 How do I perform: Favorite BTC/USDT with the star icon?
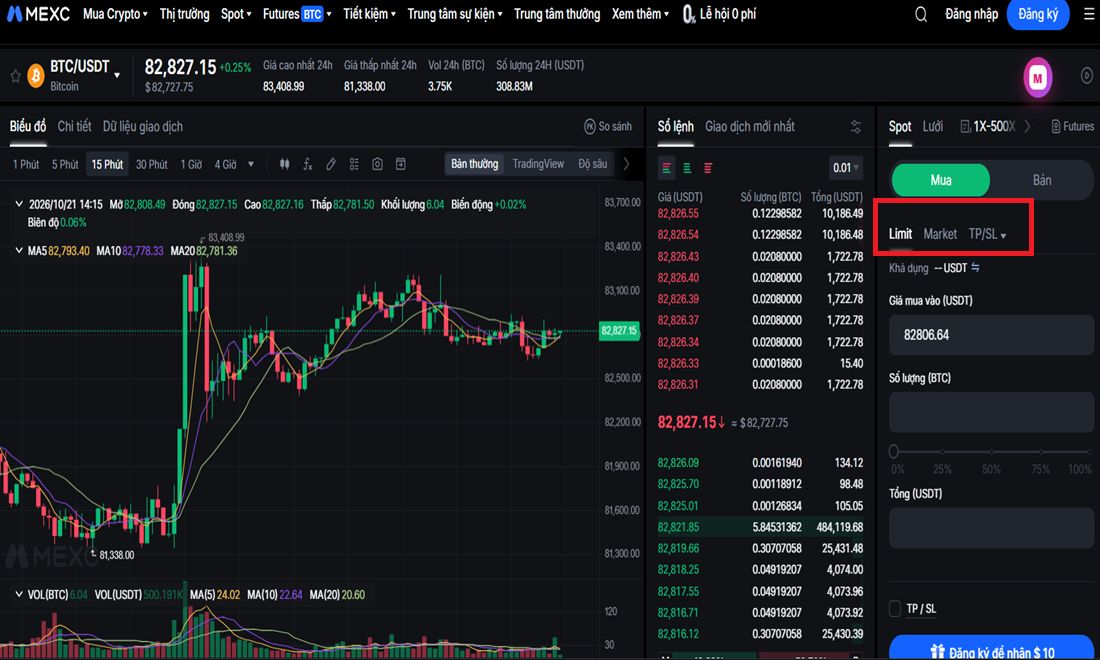(x=15, y=75)
